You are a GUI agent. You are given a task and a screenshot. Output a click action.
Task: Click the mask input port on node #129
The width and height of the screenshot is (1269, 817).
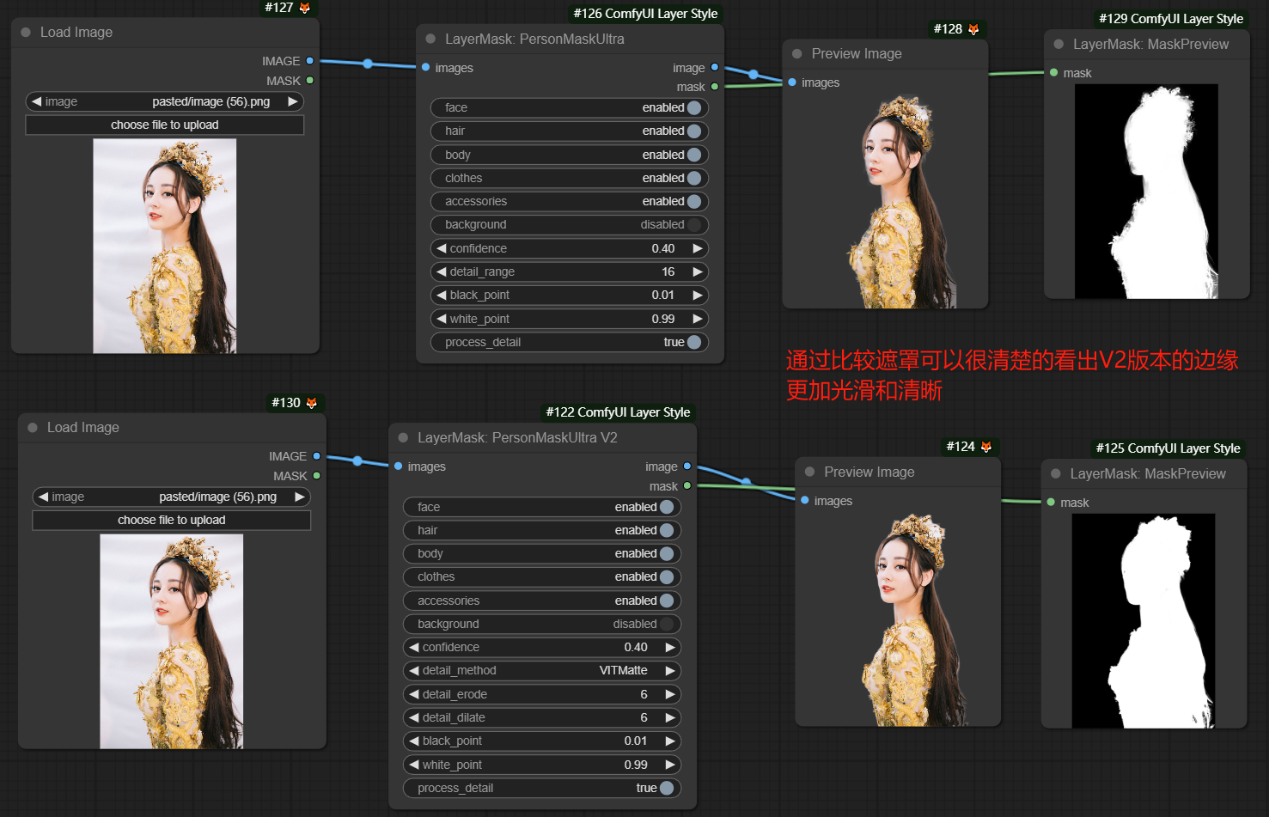pyautogui.click(x=1053, y=73)
